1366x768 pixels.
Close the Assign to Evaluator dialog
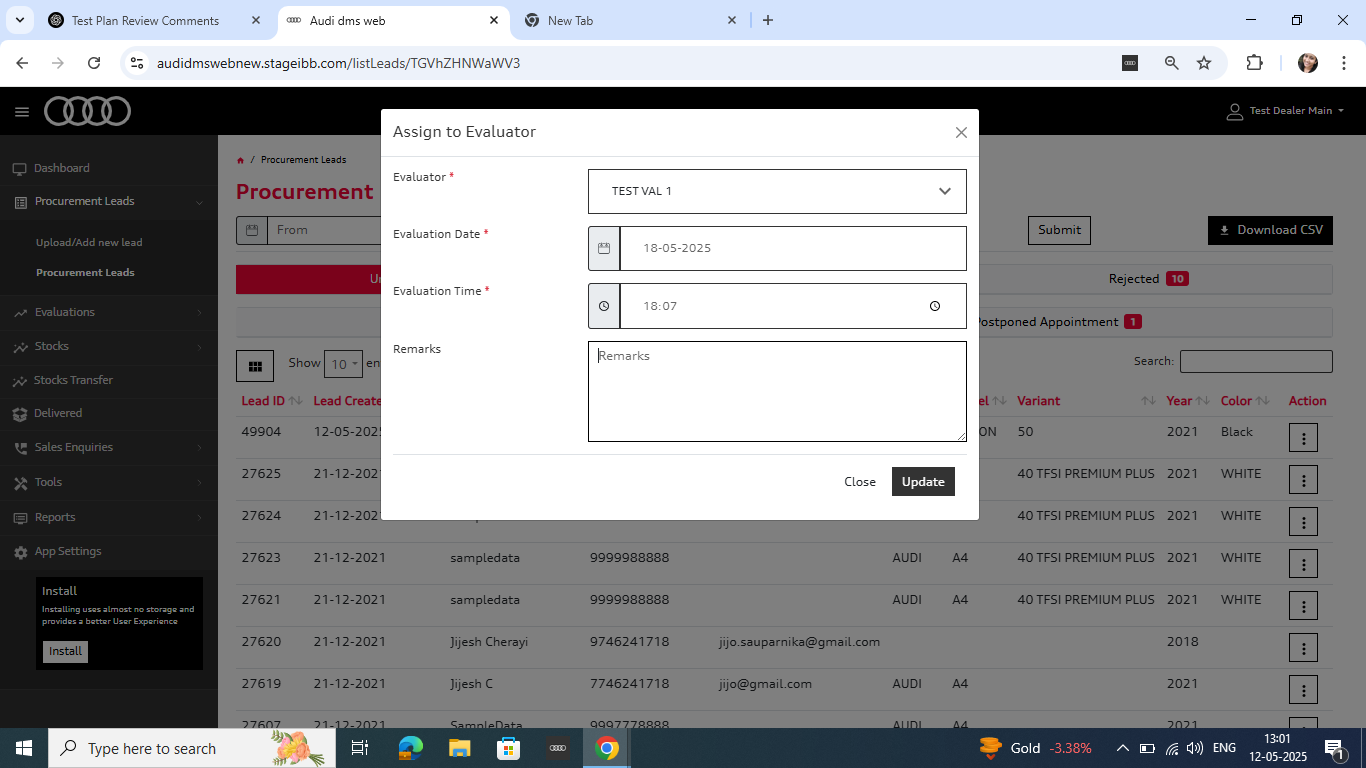point(961,132)
